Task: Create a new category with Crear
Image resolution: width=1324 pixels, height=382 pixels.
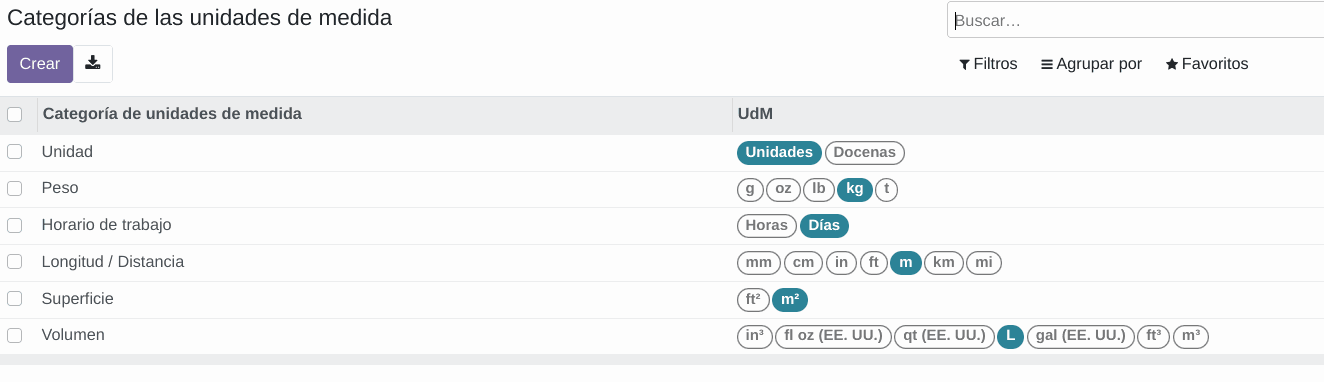Action: coord(40,64)
